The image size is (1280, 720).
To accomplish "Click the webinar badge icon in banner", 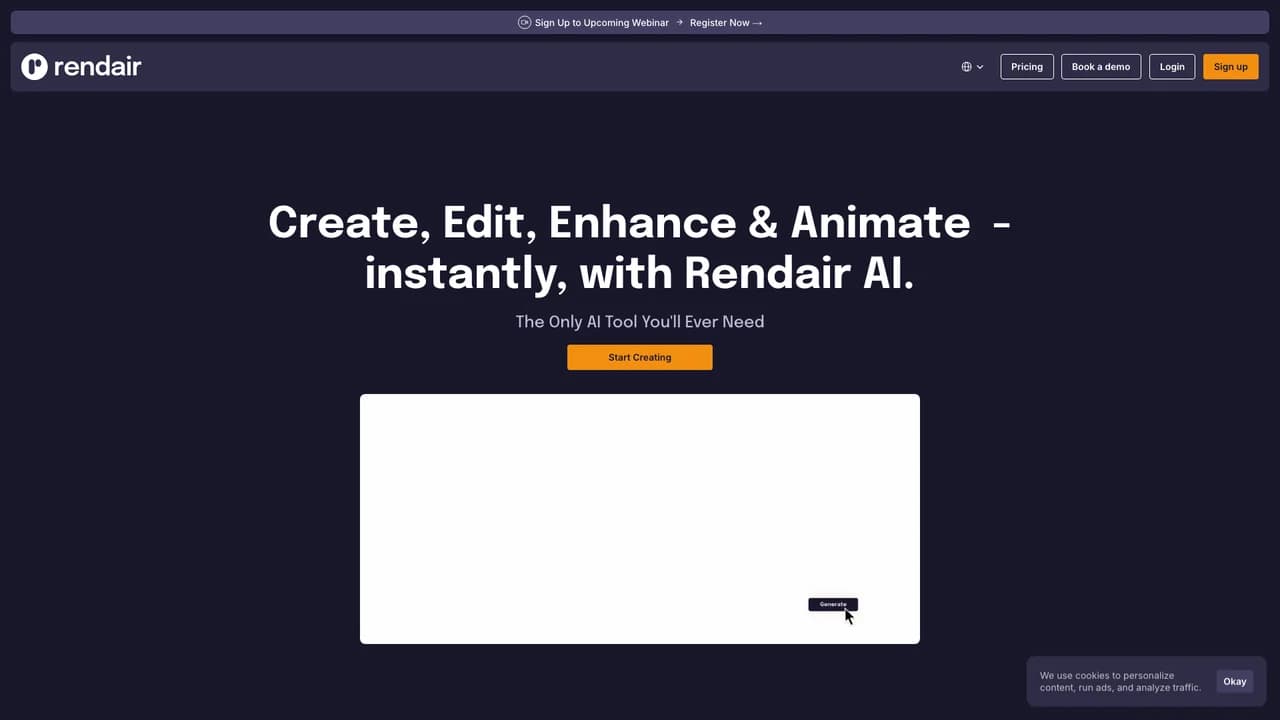I will pyautogui.click(x=524, y=22).
